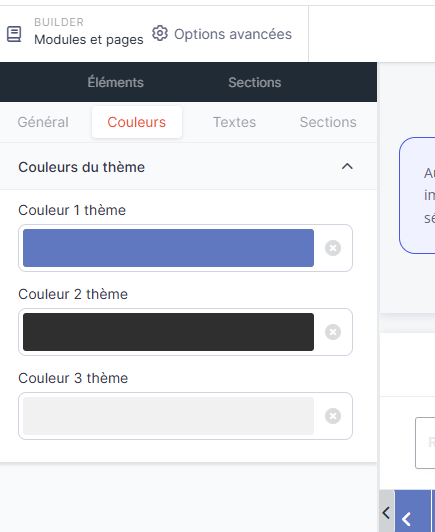Clear Couleur 1 thème with the x icon
Screen dimensions: 435x532
(333, 248)
